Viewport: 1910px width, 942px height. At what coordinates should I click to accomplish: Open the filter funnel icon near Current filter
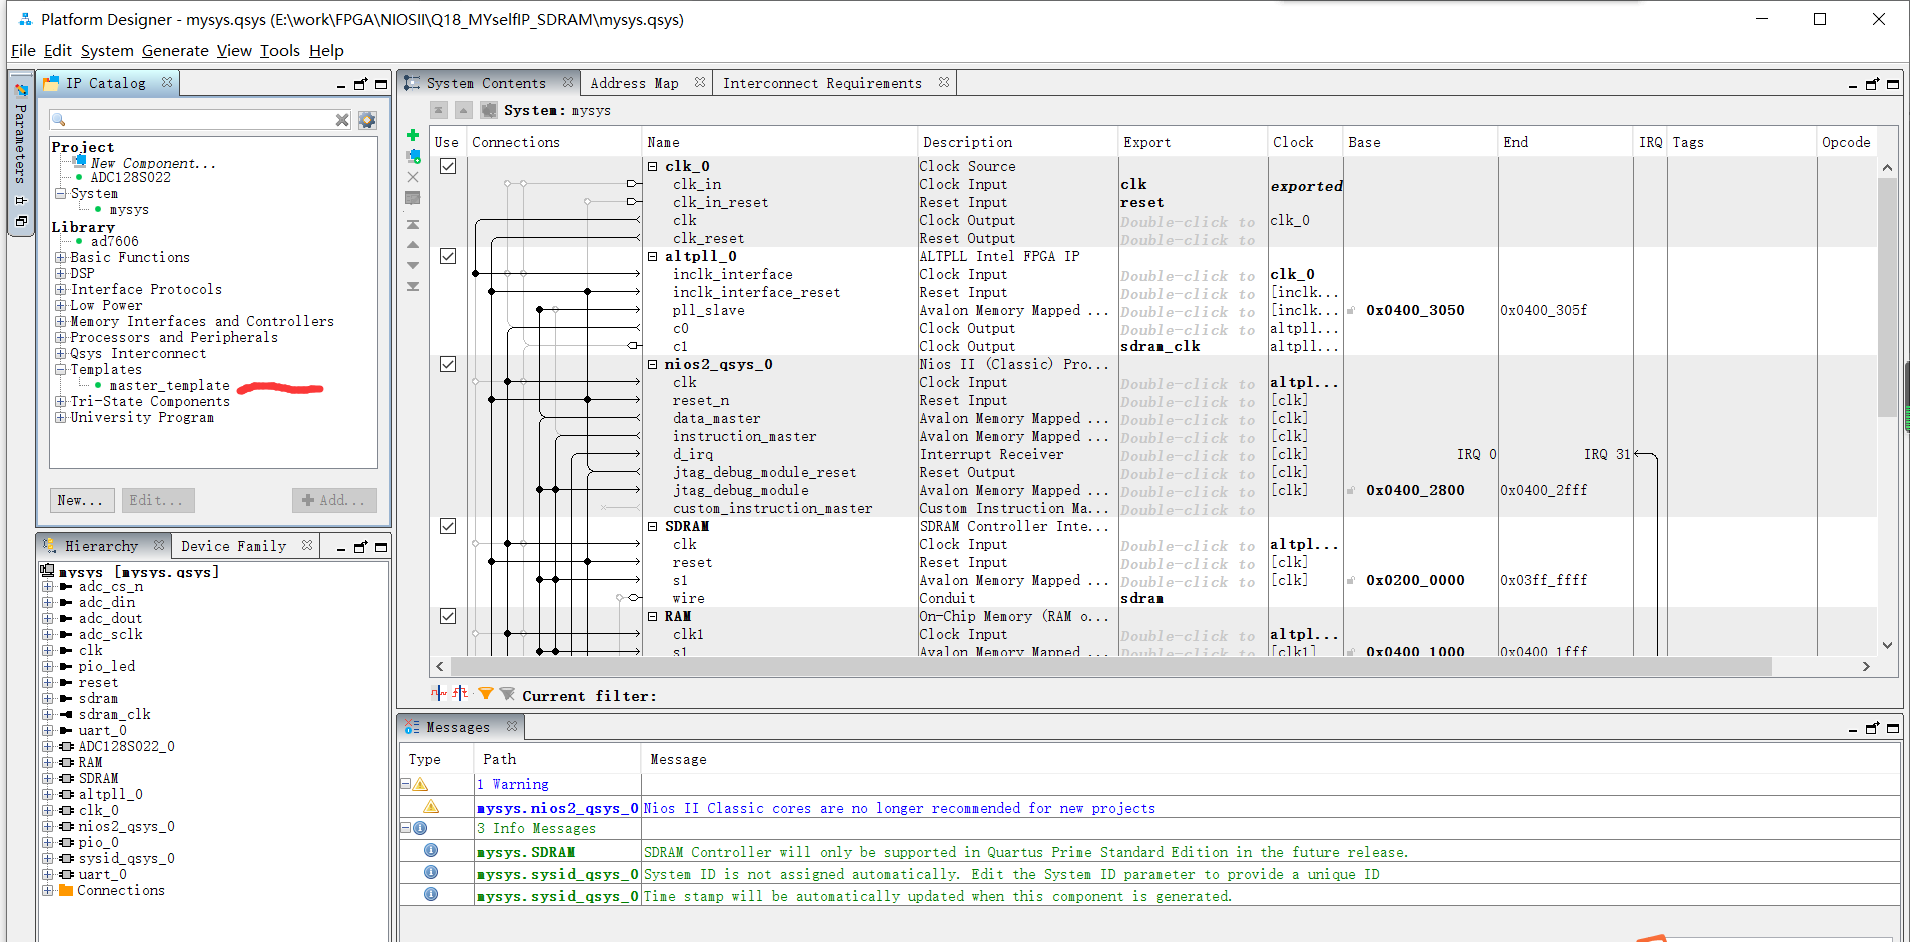pos(486,692)
